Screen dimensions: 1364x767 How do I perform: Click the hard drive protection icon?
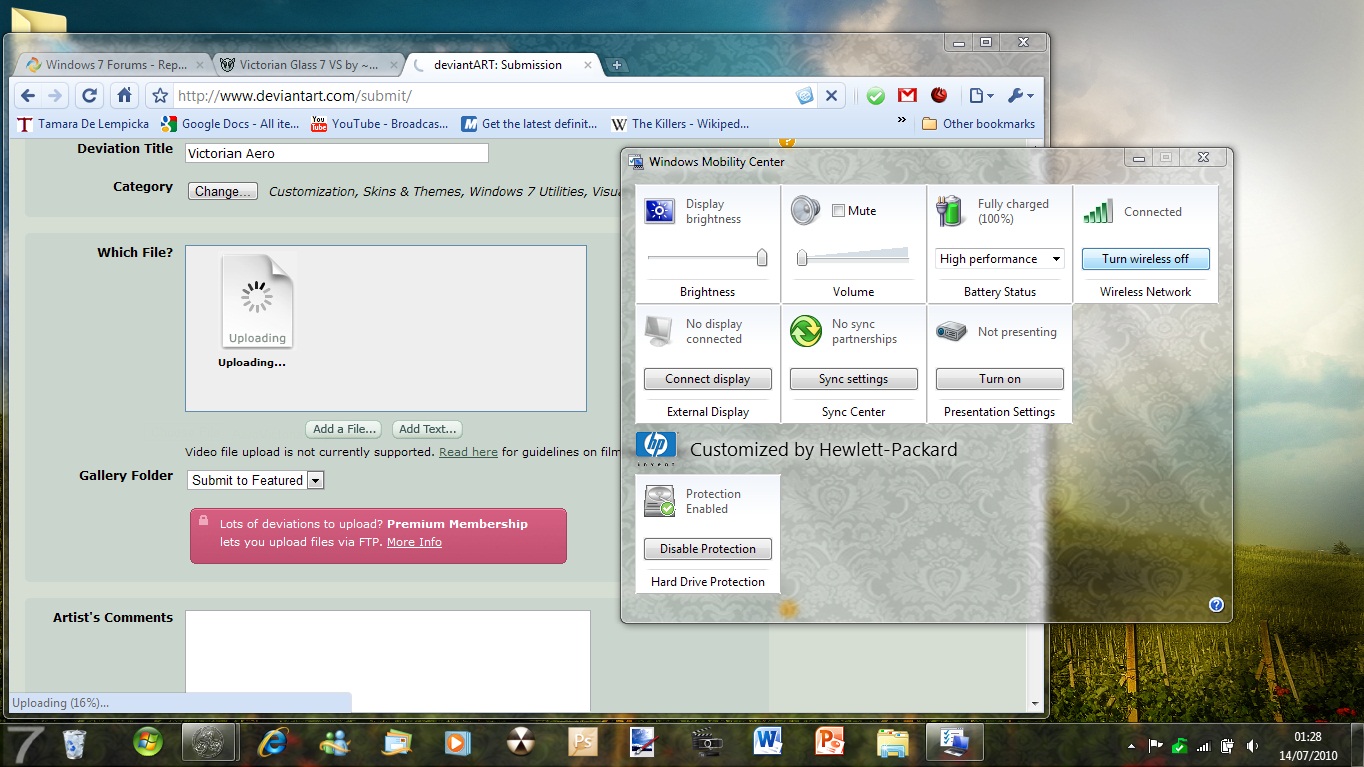click(660, 501)
